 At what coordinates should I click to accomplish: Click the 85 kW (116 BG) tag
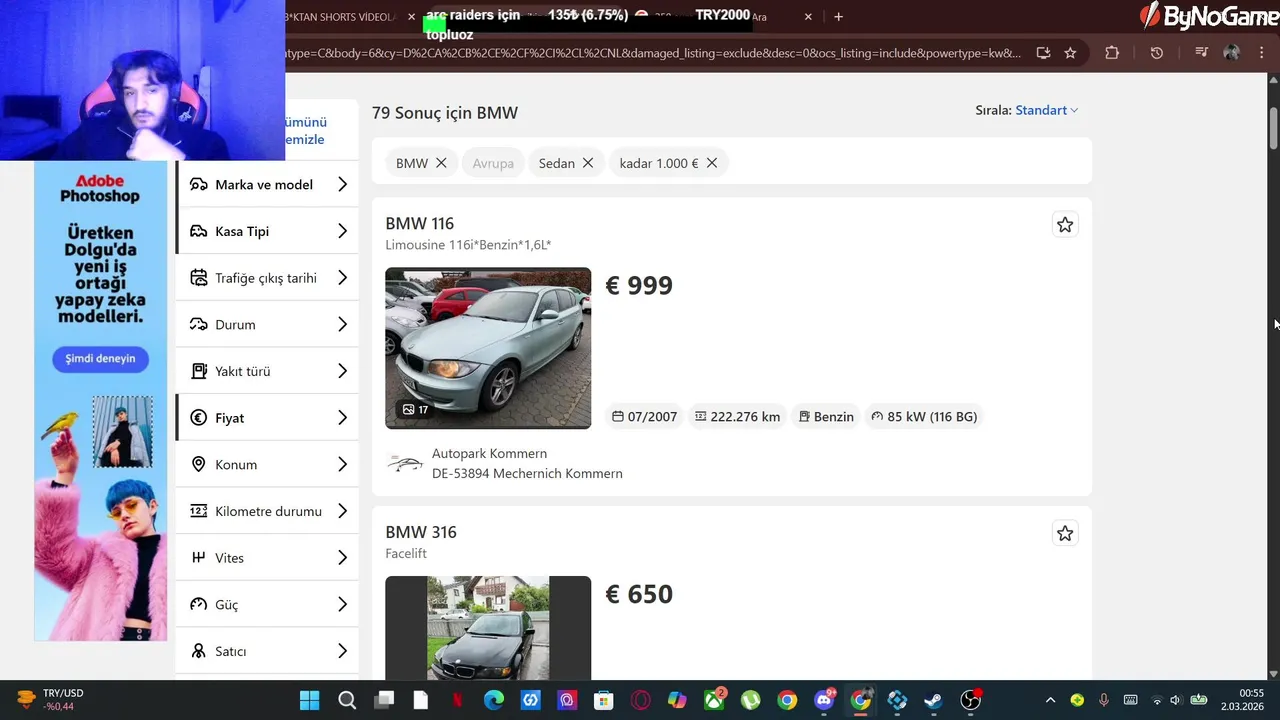point(924,416)
